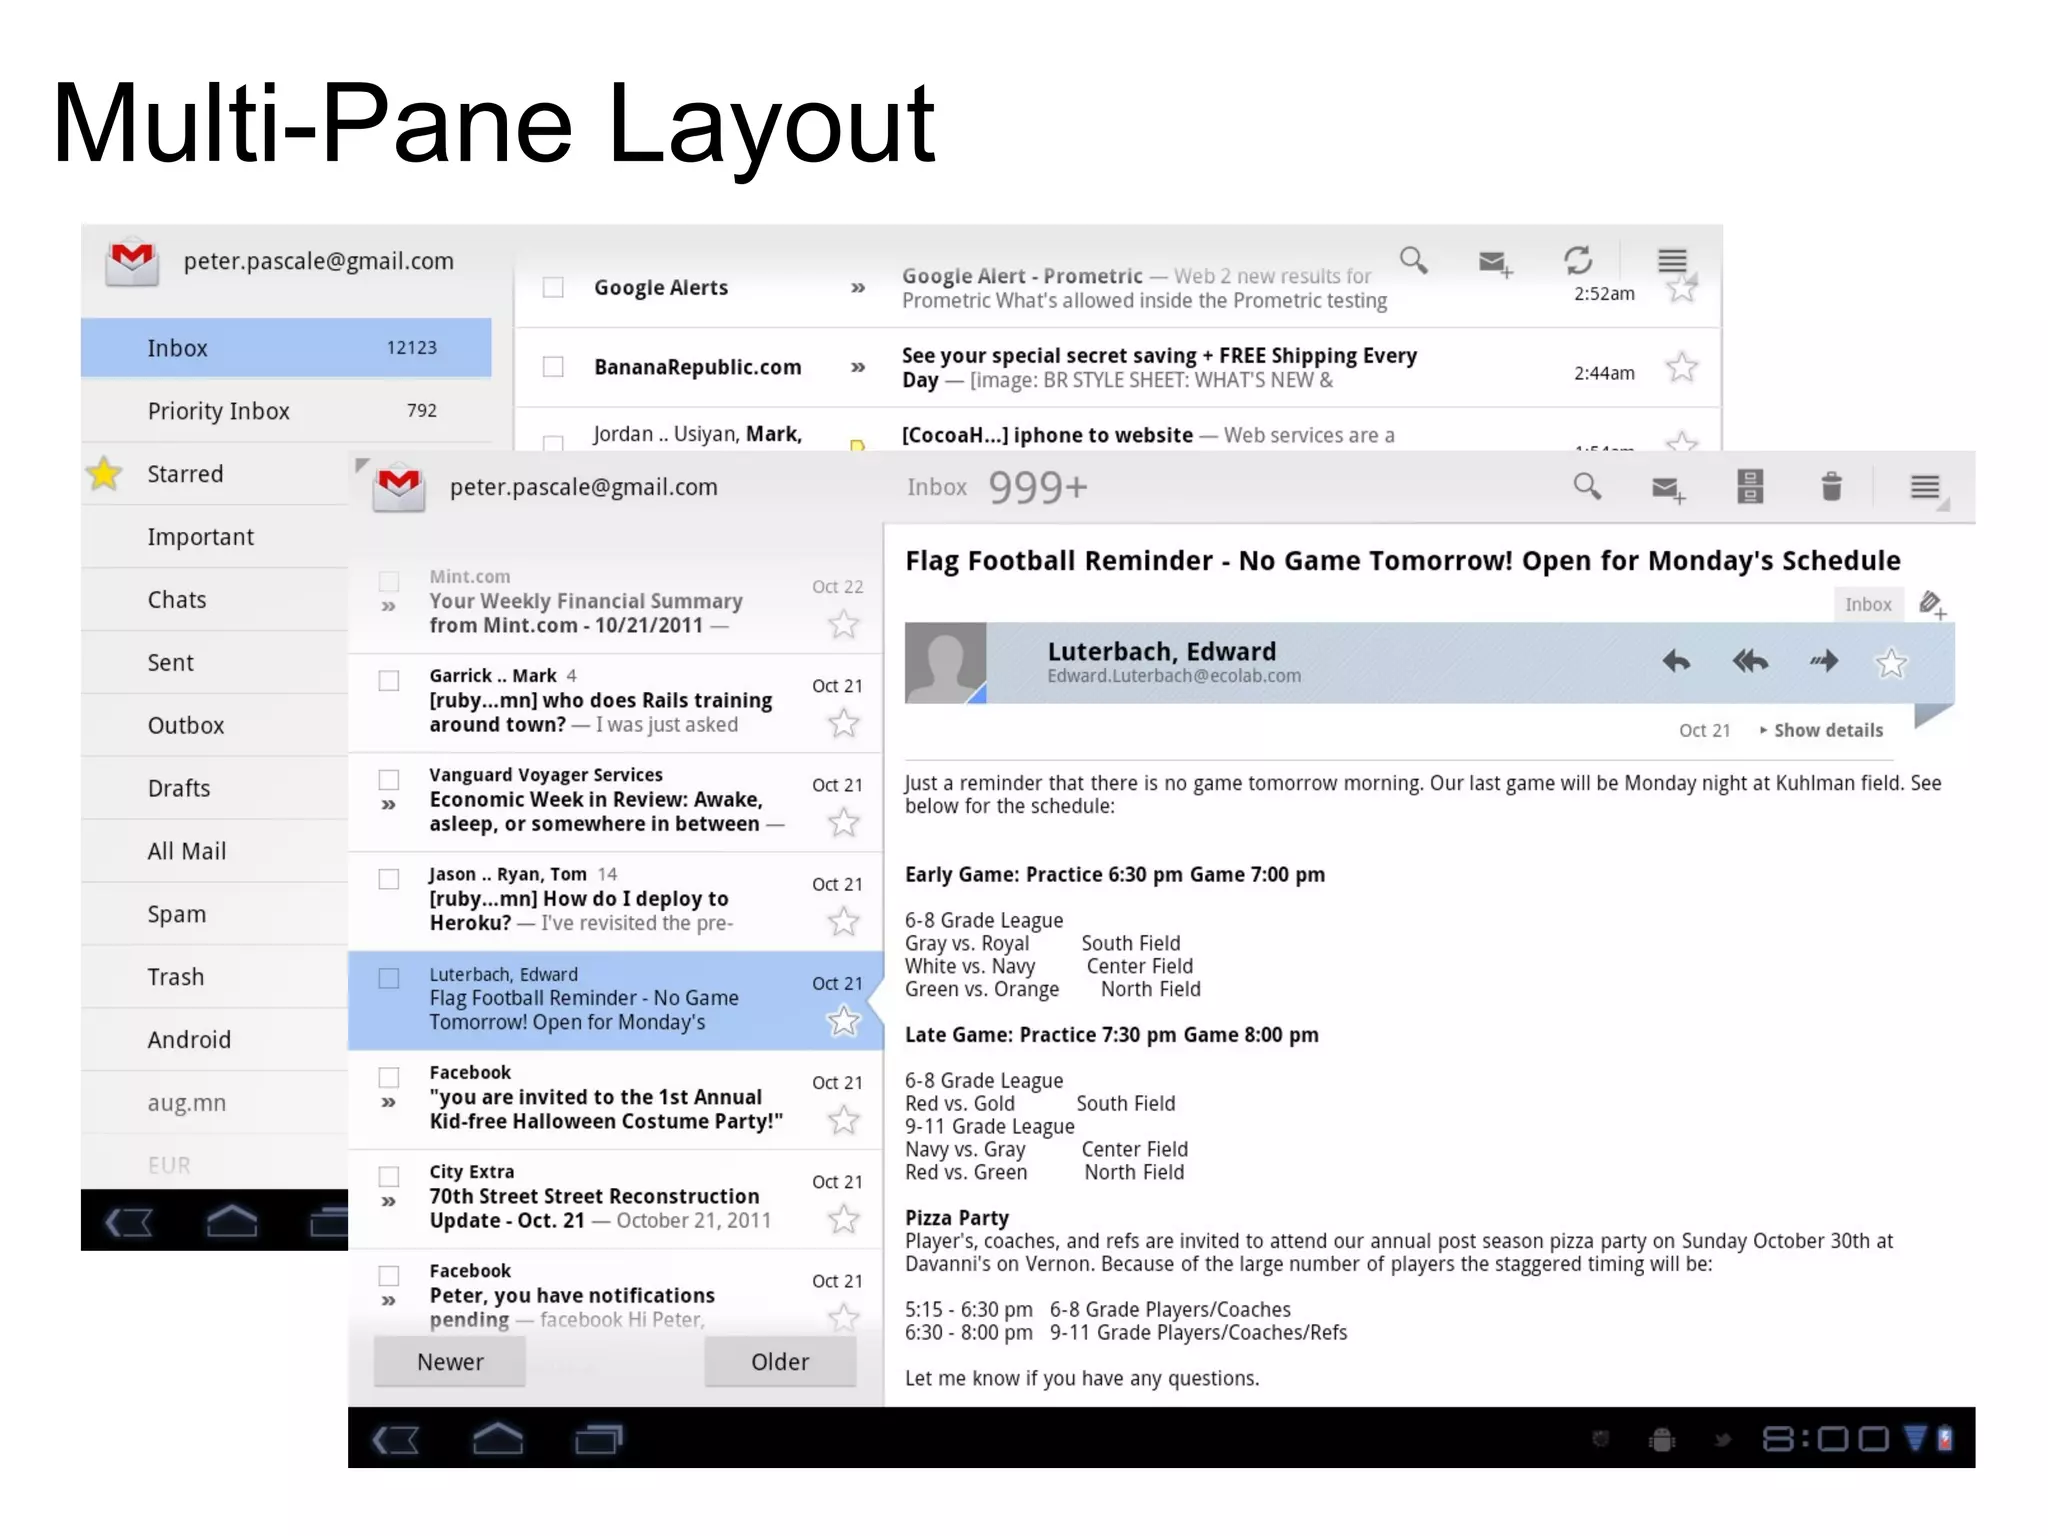Forward the Flag Football Reminder email
This screenshot has height=1536, width=2048.
pyautogui.click(x=1824, y=661)
